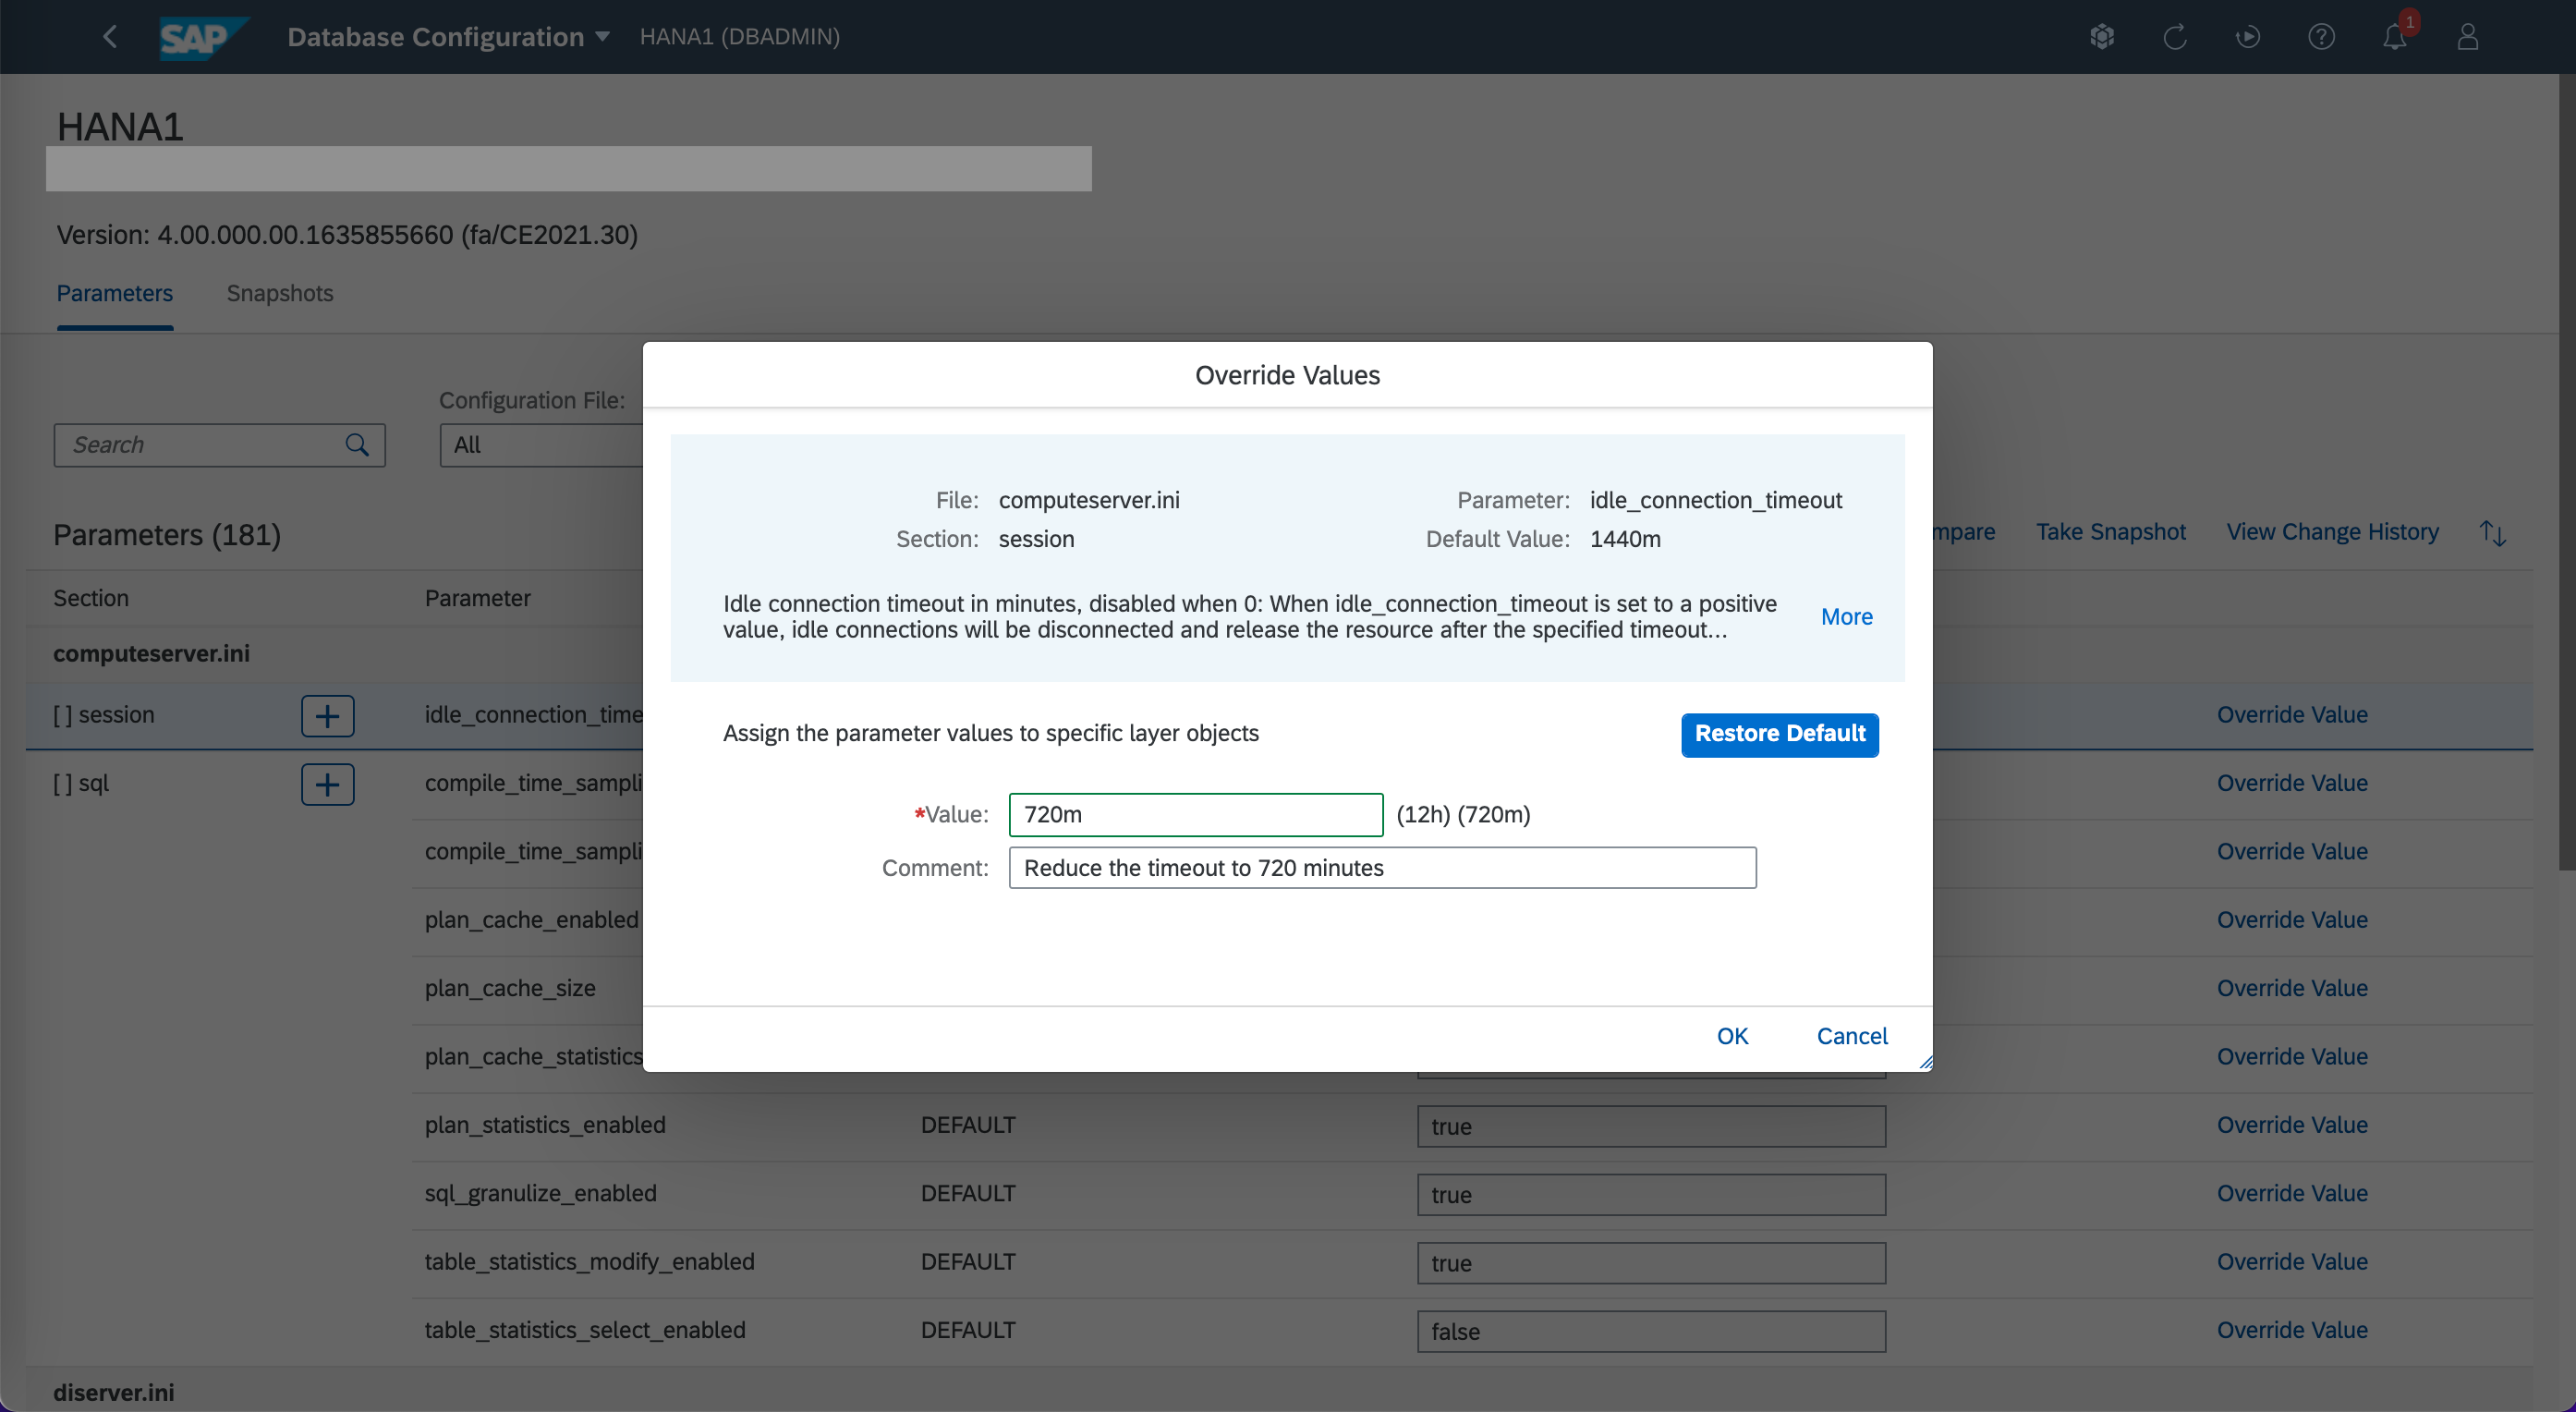The height and width of the screenshot is (1412, 2576).
Task: Open View Change History
Action: click(x=2332, y=532)
